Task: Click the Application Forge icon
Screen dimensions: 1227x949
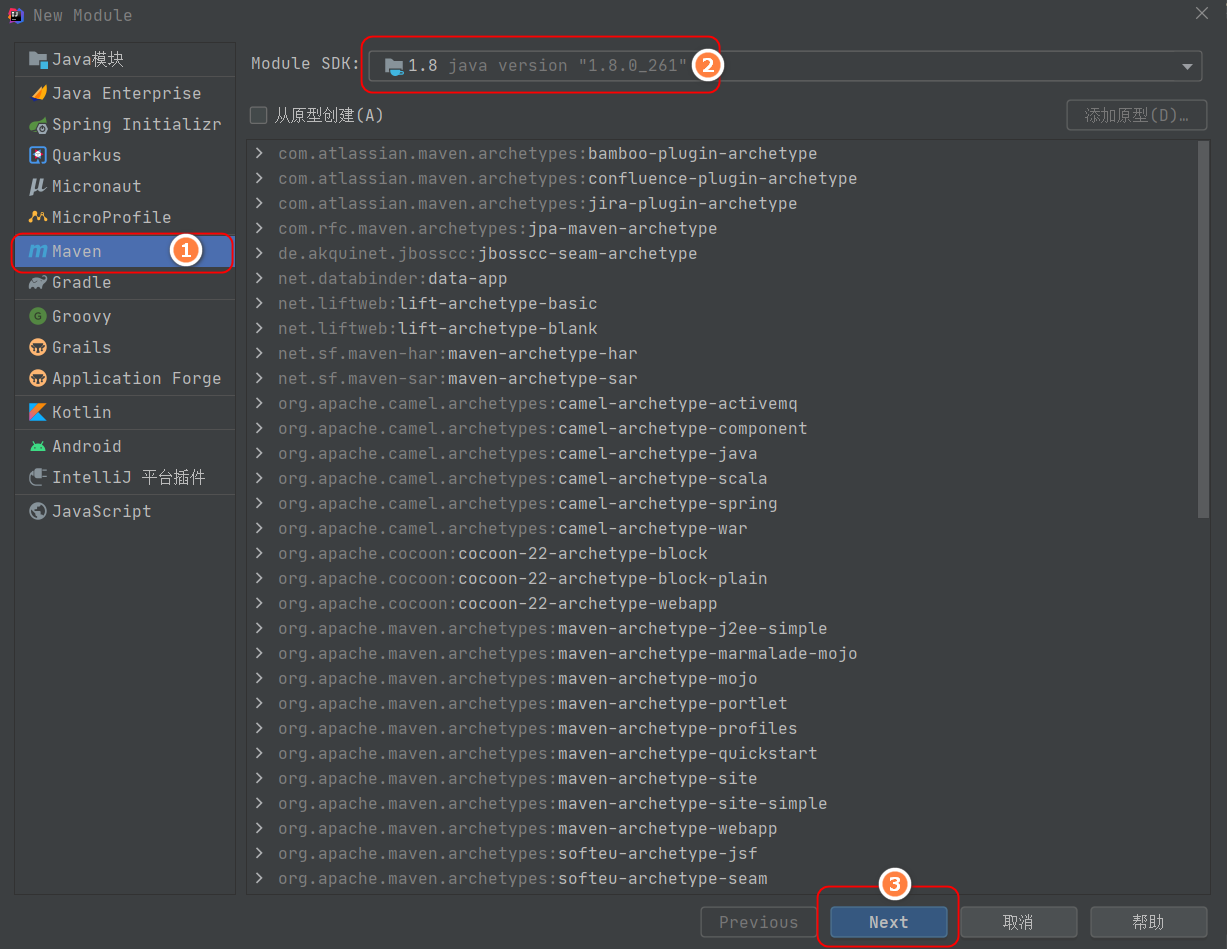Action: (38, 378)
